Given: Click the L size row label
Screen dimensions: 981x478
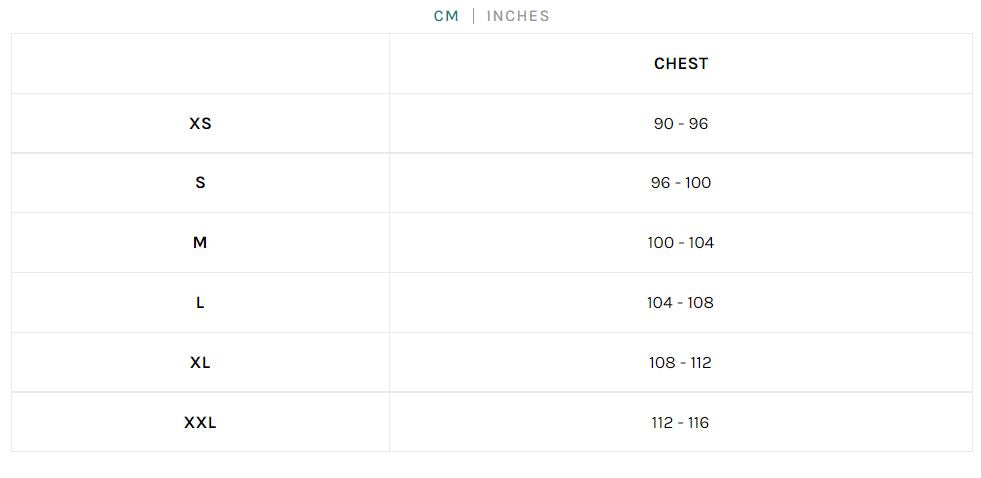Looking at the screenshot, I should (200, 303).
